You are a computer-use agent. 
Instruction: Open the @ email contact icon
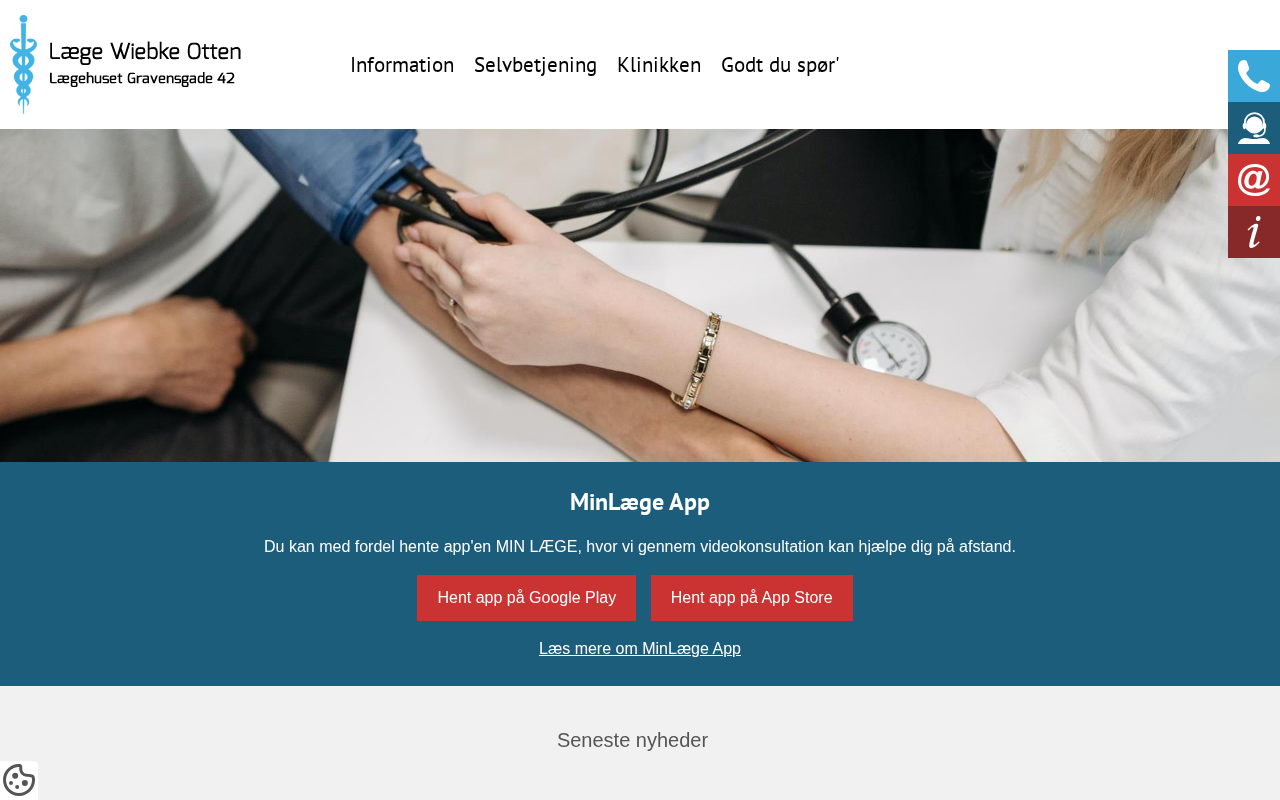pyautogui.click(x=1254, y=180)
